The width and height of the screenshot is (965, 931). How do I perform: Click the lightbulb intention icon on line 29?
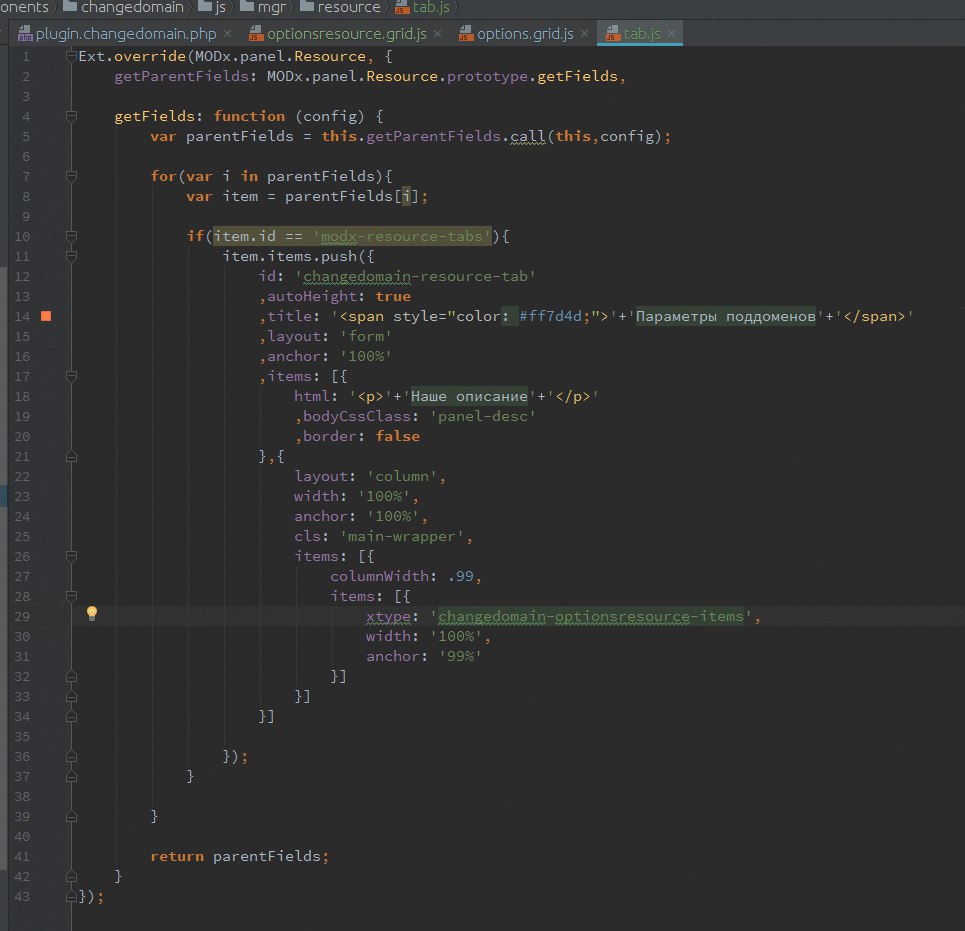[92, 613]
